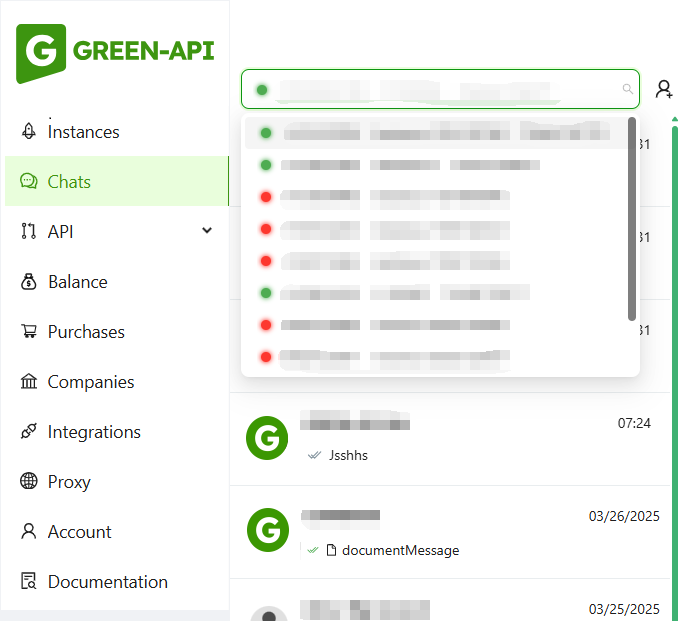
Task: Open the Documentation menu item
Action: 107,582
